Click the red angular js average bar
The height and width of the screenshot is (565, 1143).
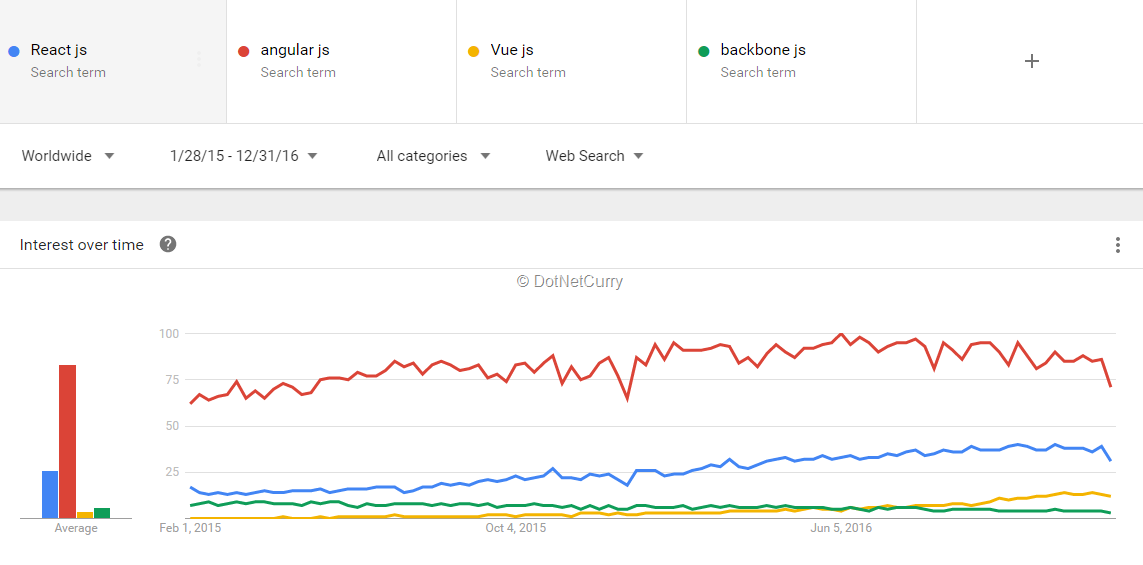pyautogui.click(x=68, y=441)
